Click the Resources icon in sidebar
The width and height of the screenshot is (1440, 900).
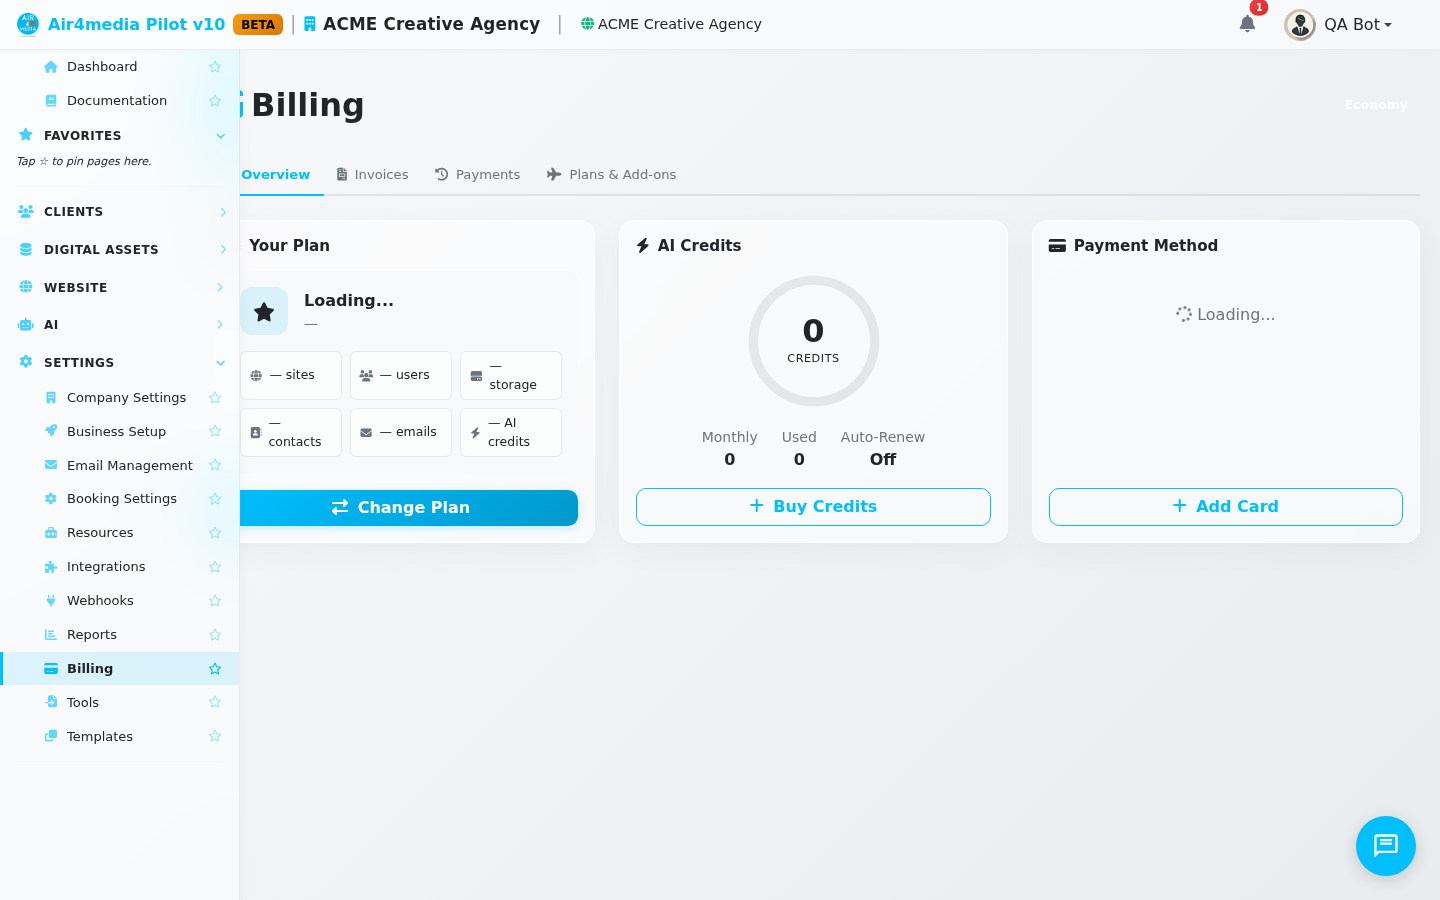(51, 533)
